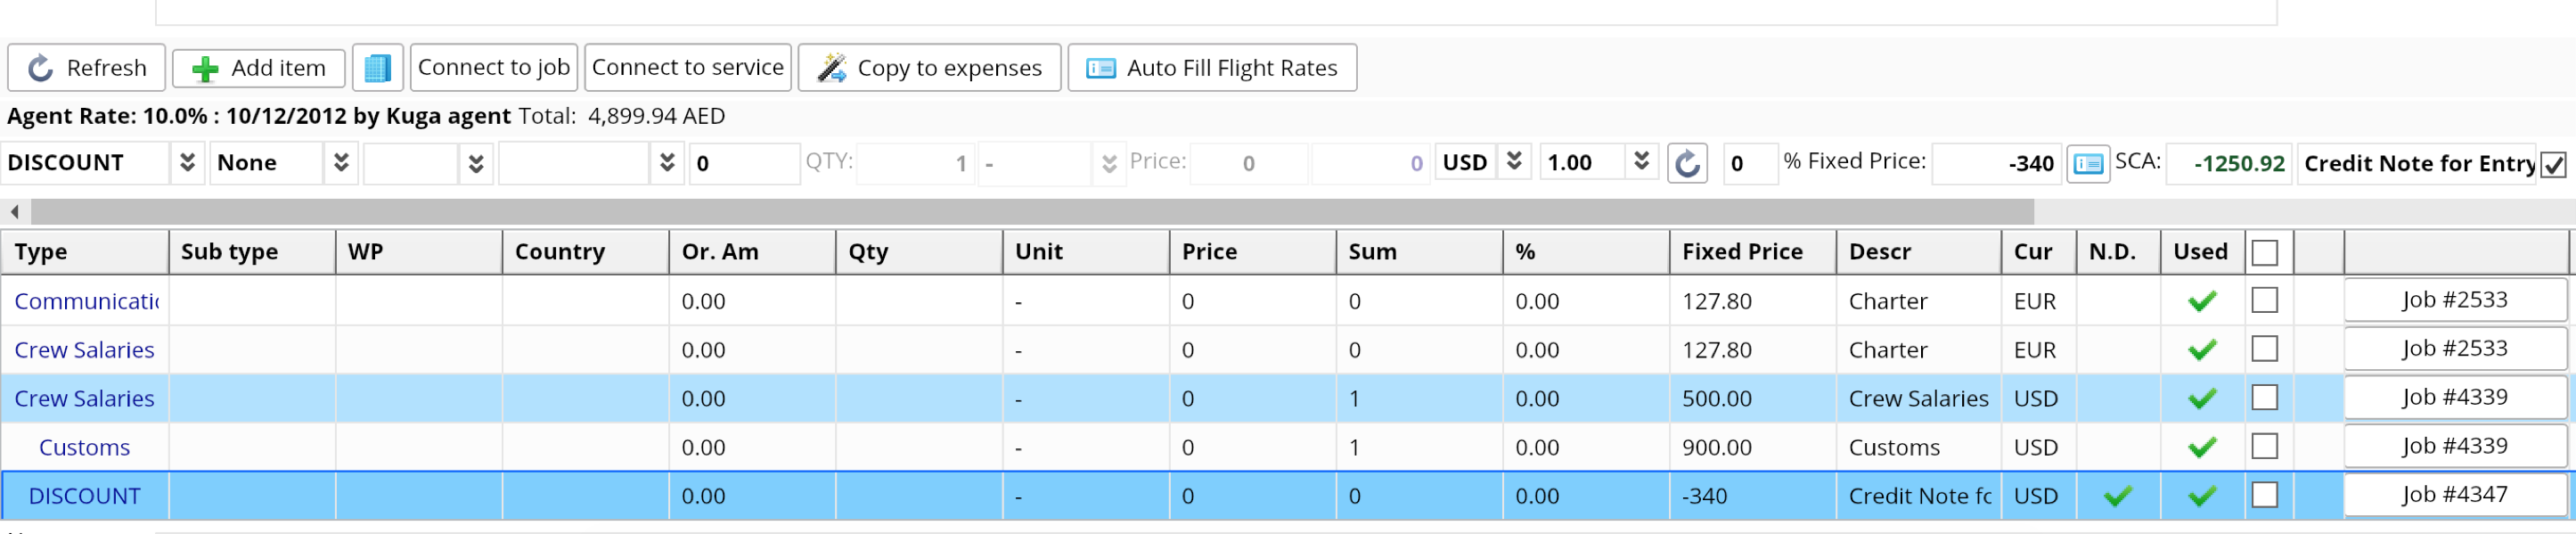Toggle the Credit Note for Entry checkbox
The height and width of the screenshot is (534, 2576).
click(x=2553, y=164)
